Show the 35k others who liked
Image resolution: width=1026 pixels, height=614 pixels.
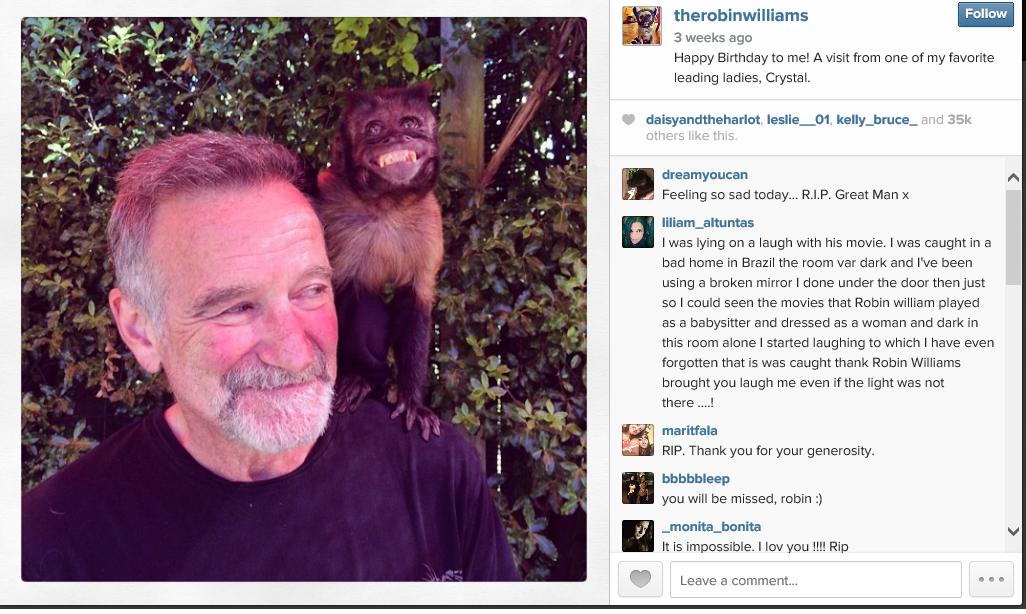coord(959,120)
